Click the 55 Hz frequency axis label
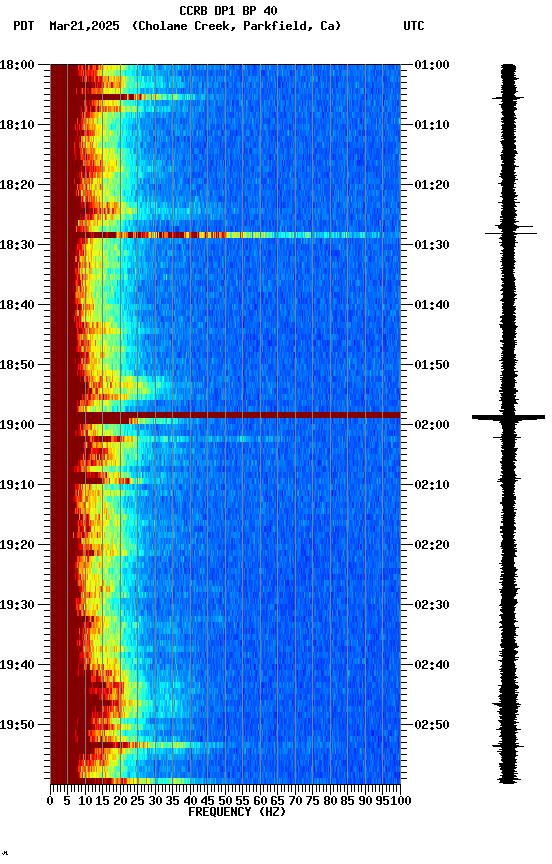The image size is (552, 864). click(242, 801)
